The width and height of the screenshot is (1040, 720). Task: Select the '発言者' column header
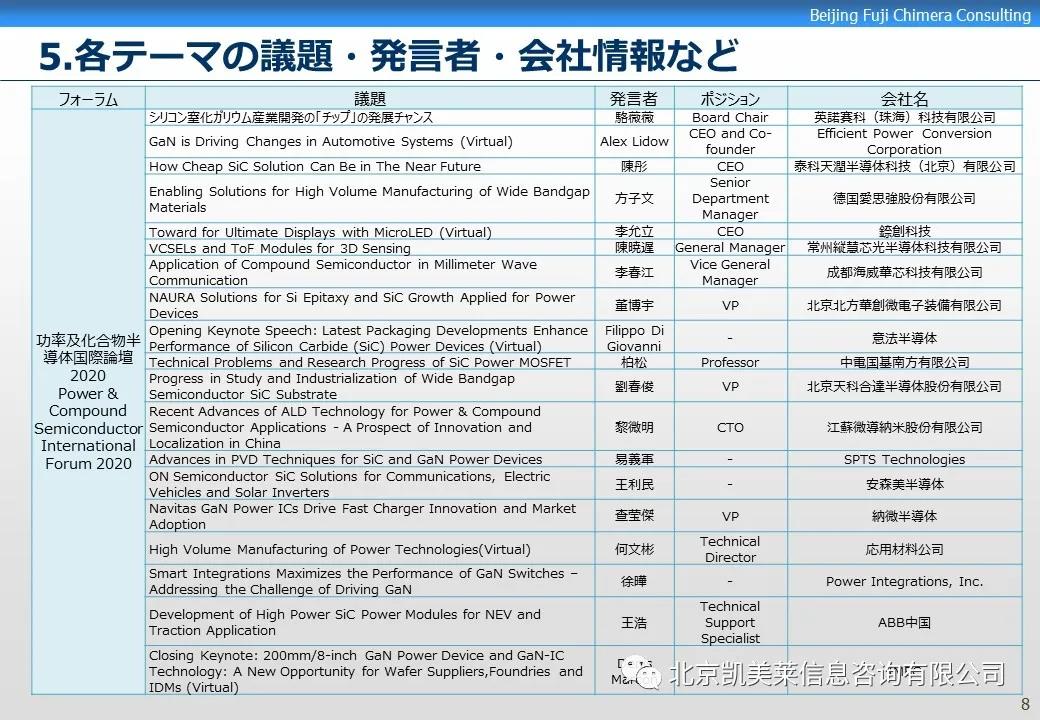point(634,99)
